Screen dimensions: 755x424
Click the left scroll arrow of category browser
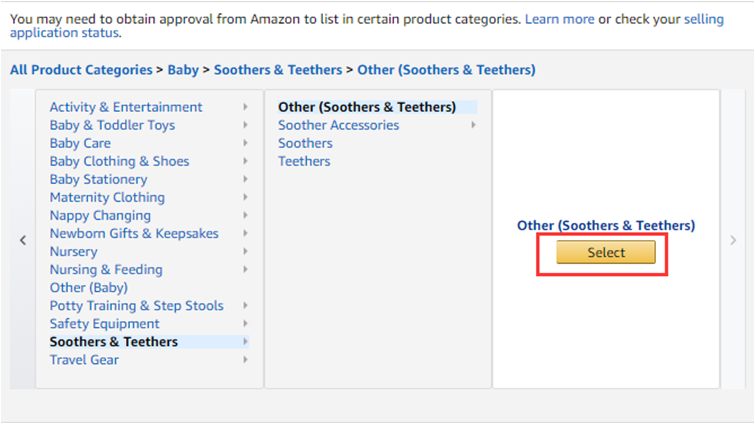[23, 240]
